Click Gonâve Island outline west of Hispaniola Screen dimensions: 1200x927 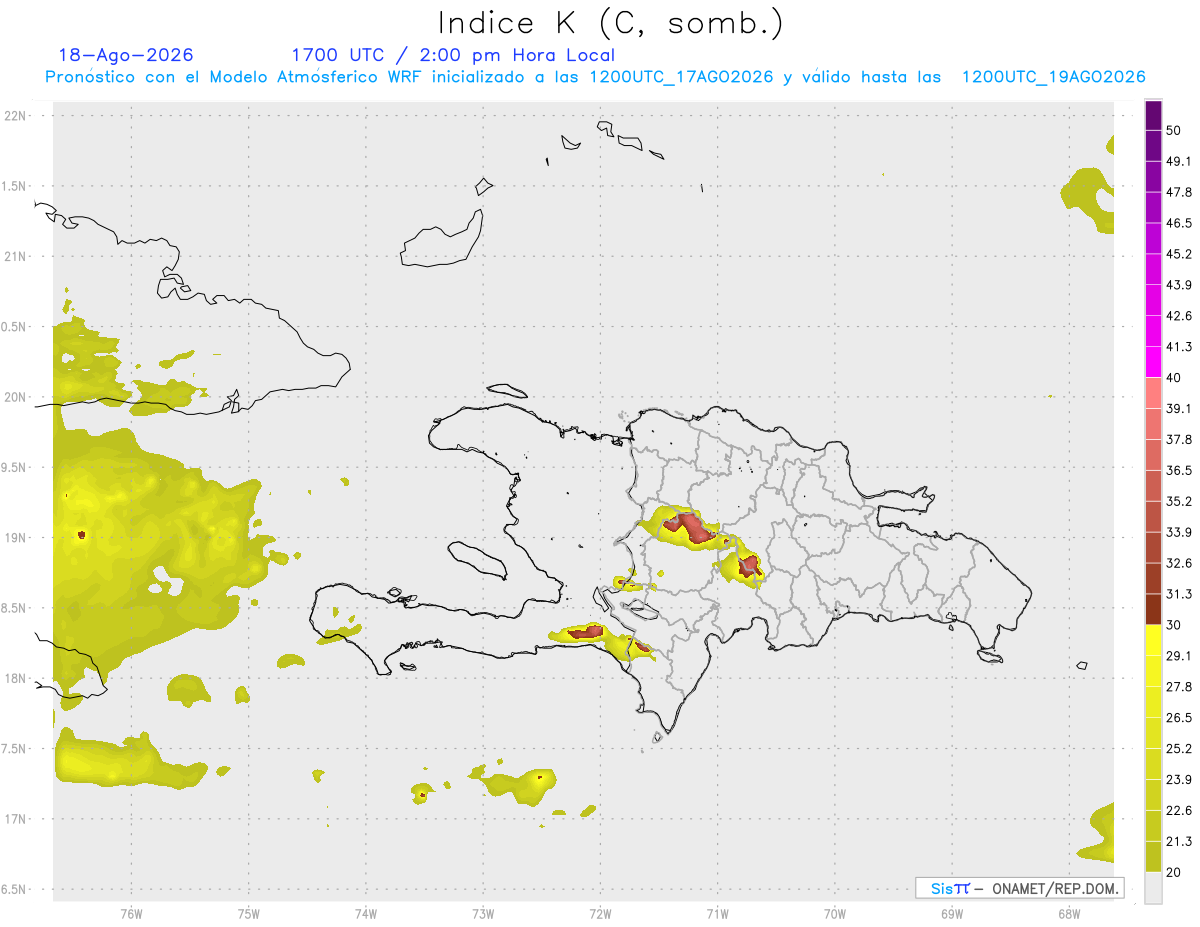[x=477, y=559]
